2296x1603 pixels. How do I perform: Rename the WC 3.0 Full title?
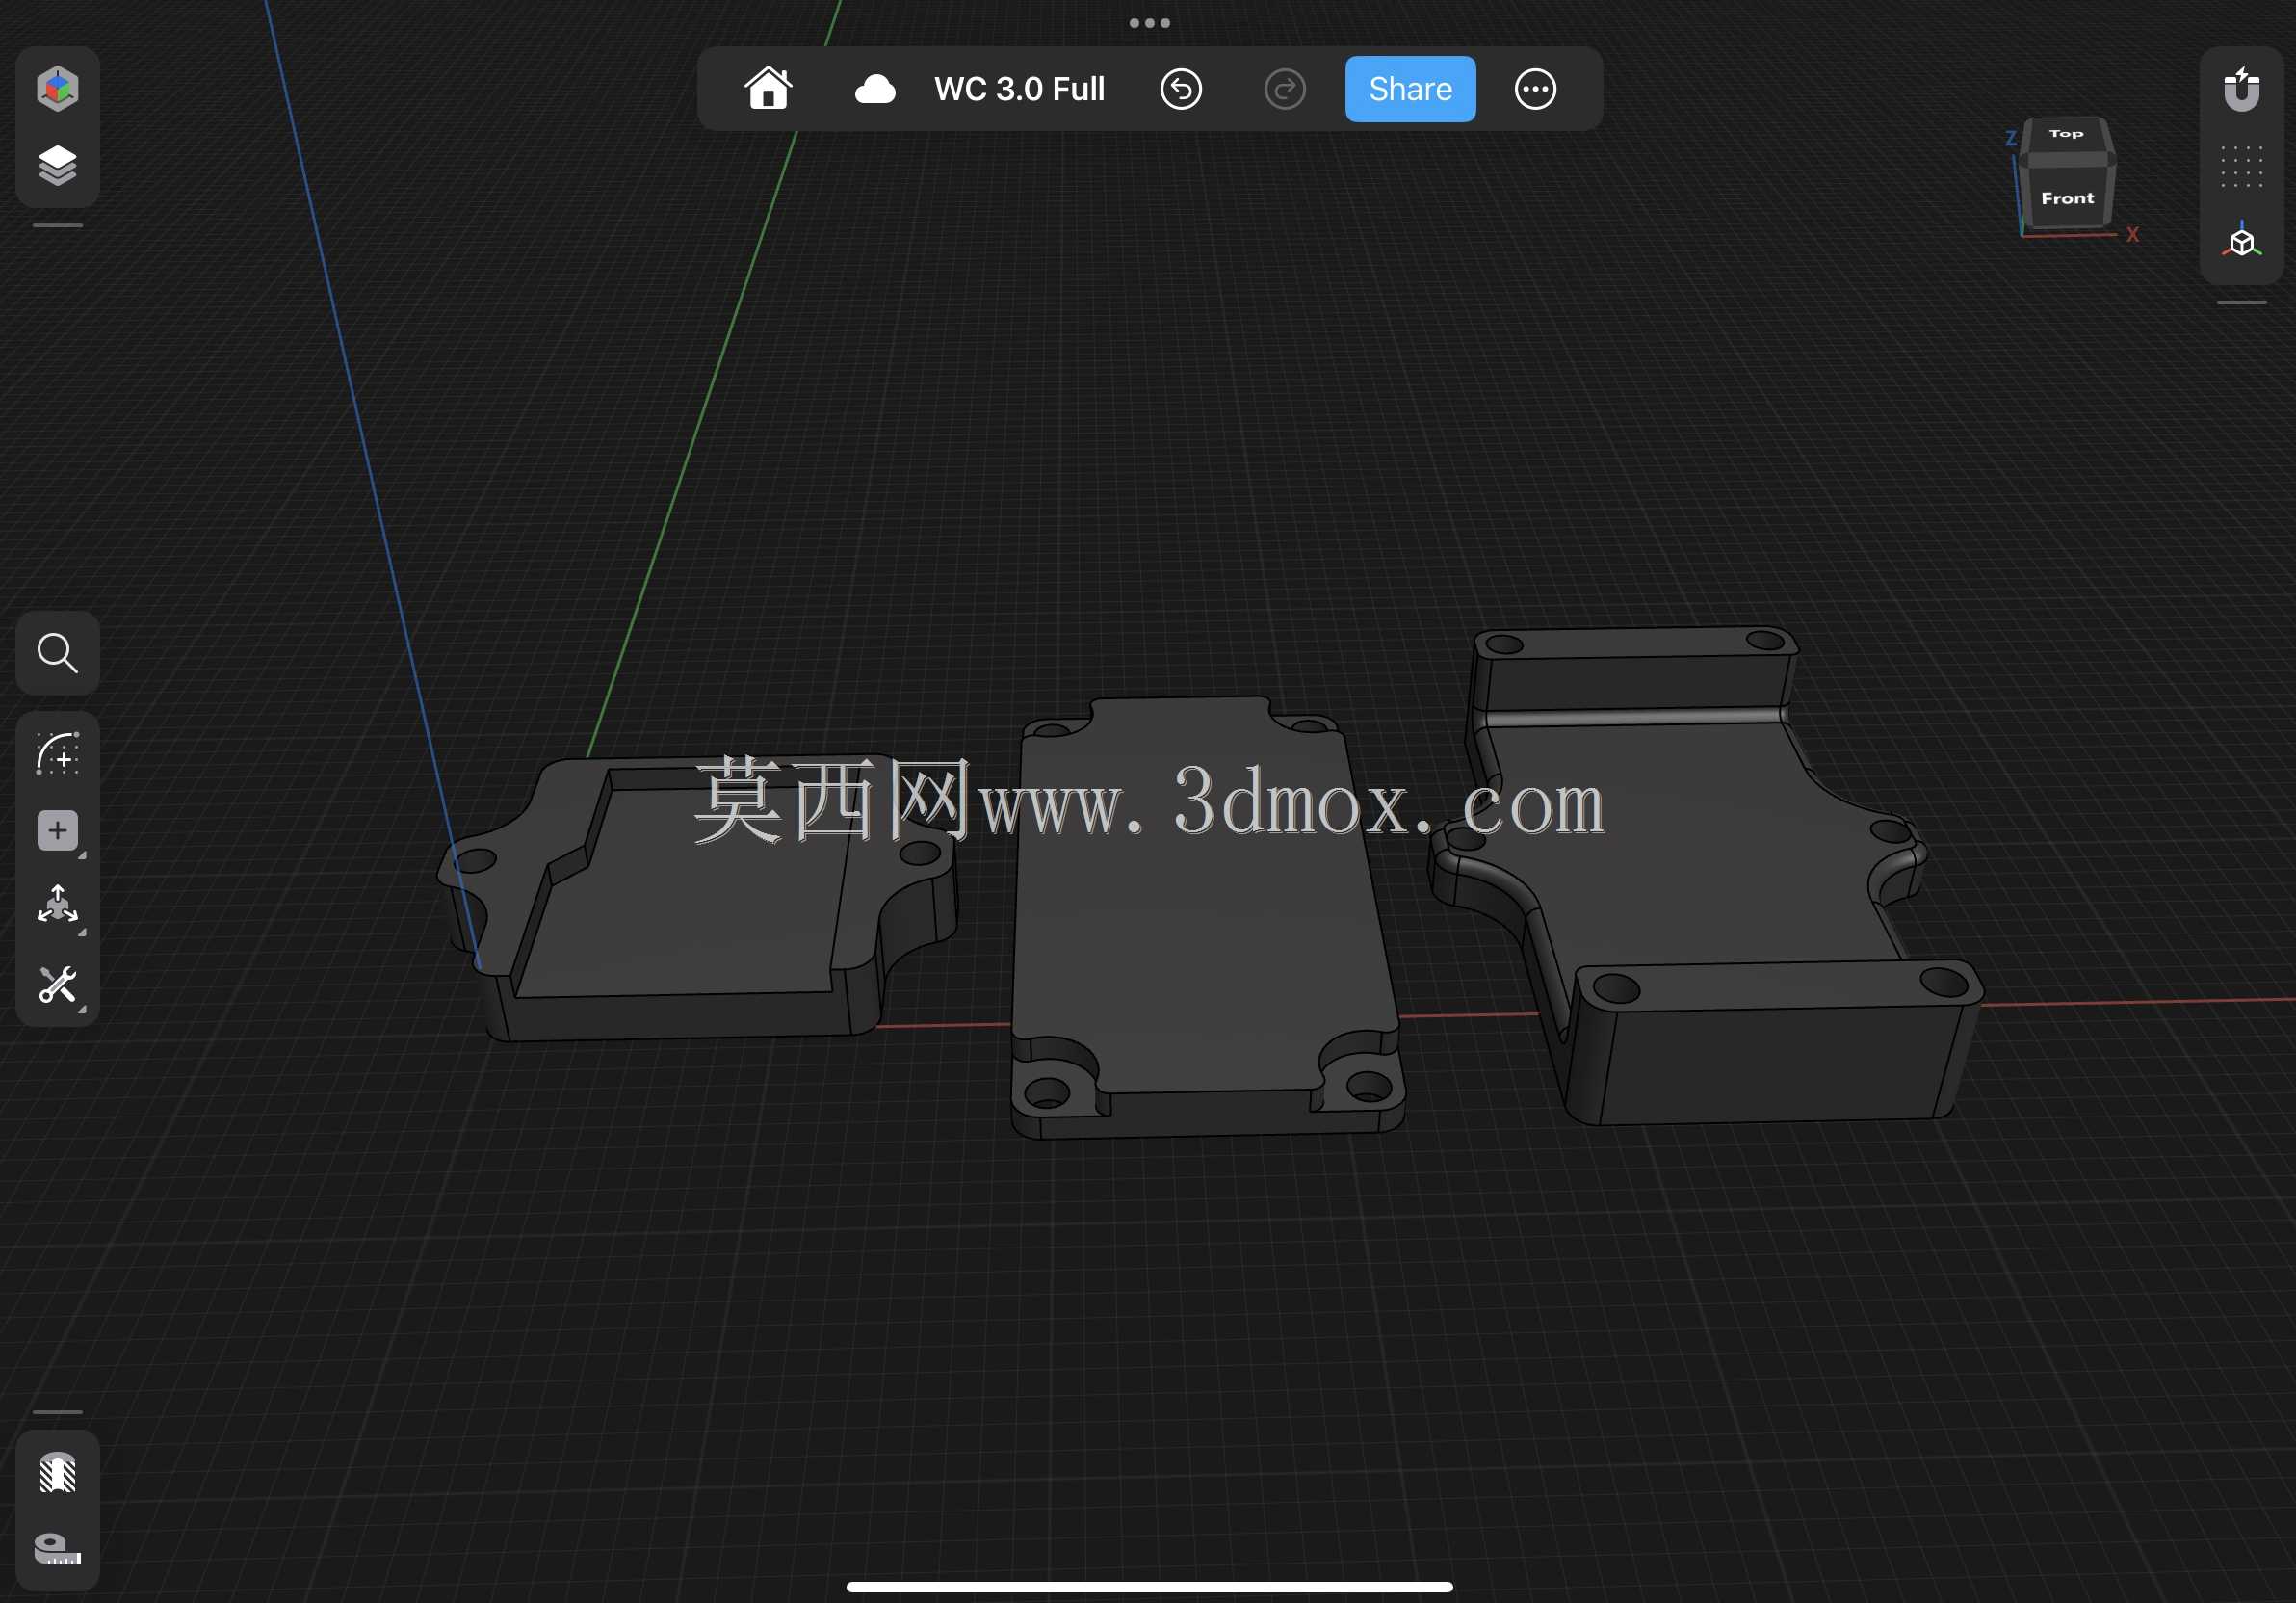[1019, 89]
